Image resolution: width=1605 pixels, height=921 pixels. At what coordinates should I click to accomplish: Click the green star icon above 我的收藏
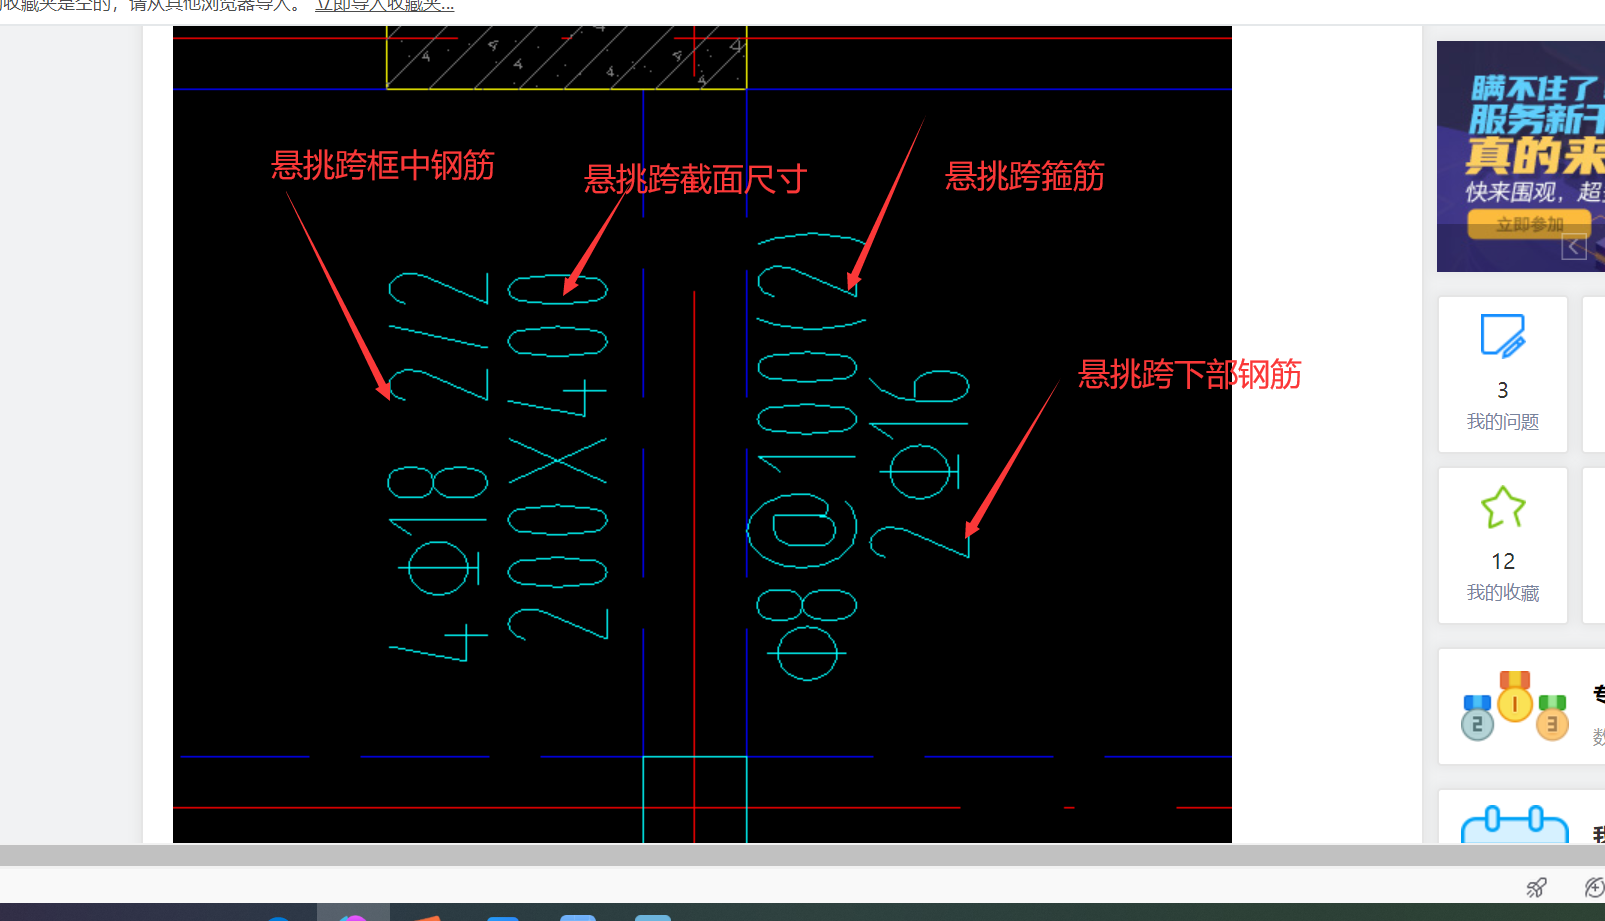coord(1503,507)
